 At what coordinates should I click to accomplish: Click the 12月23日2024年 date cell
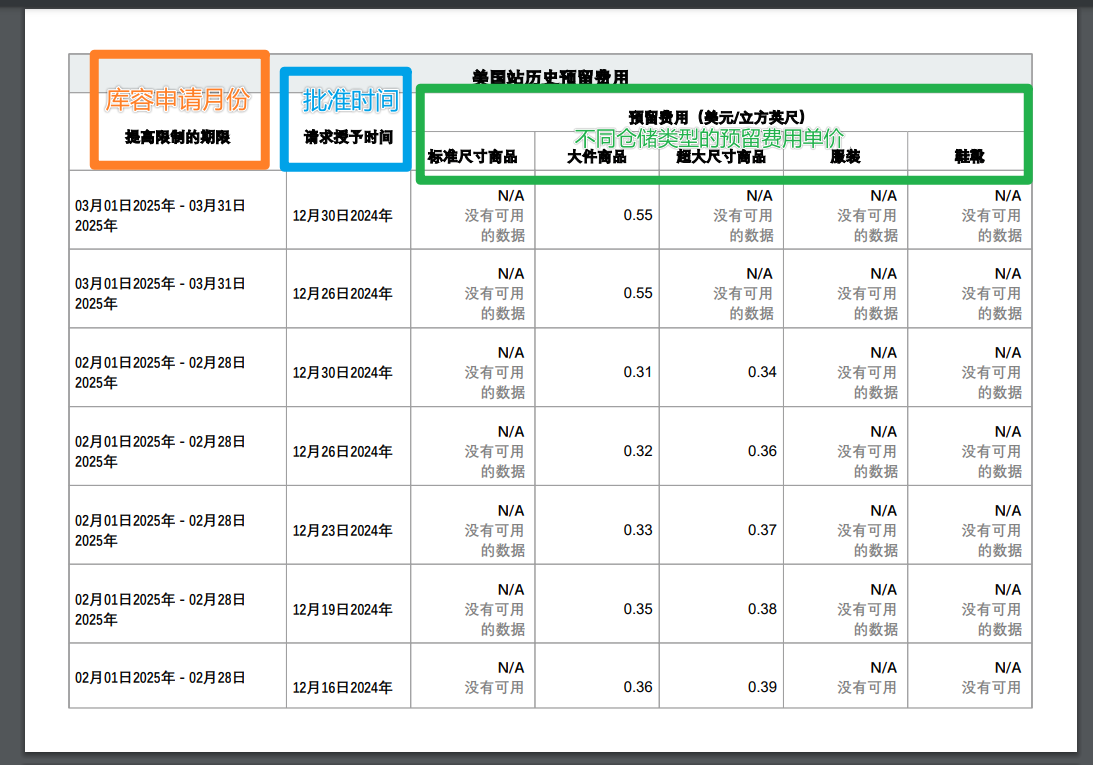pyautogui.click(x=342, y=531)
